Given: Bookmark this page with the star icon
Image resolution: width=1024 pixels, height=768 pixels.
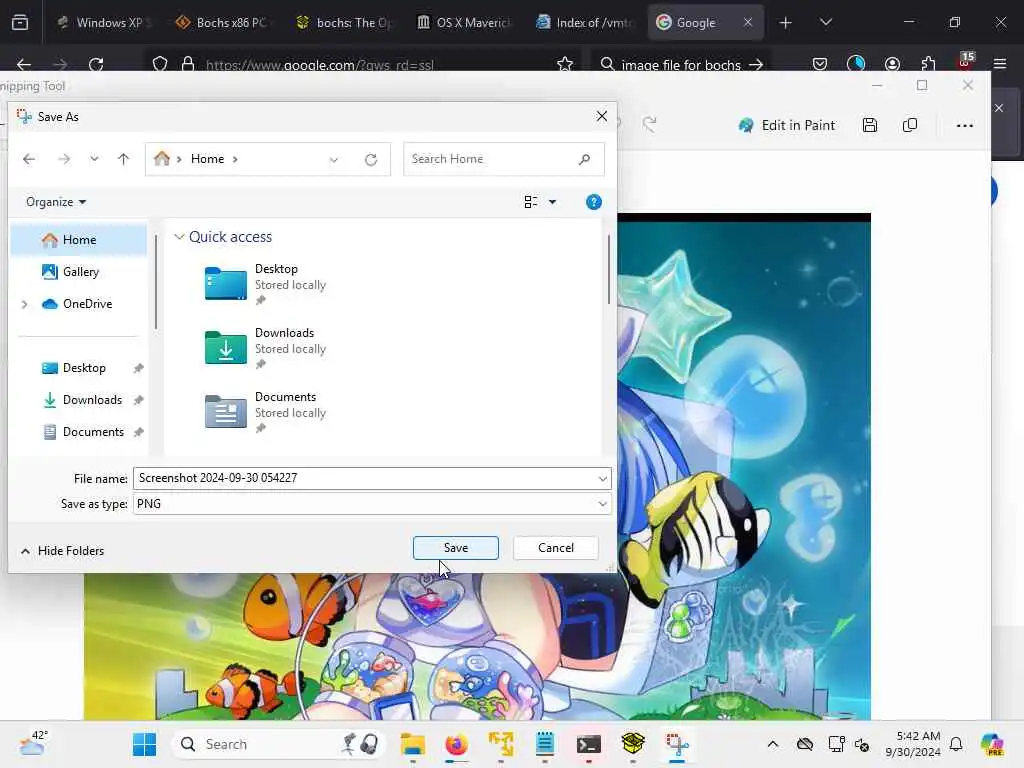Looking at the screenshot, I should point(565,64).
